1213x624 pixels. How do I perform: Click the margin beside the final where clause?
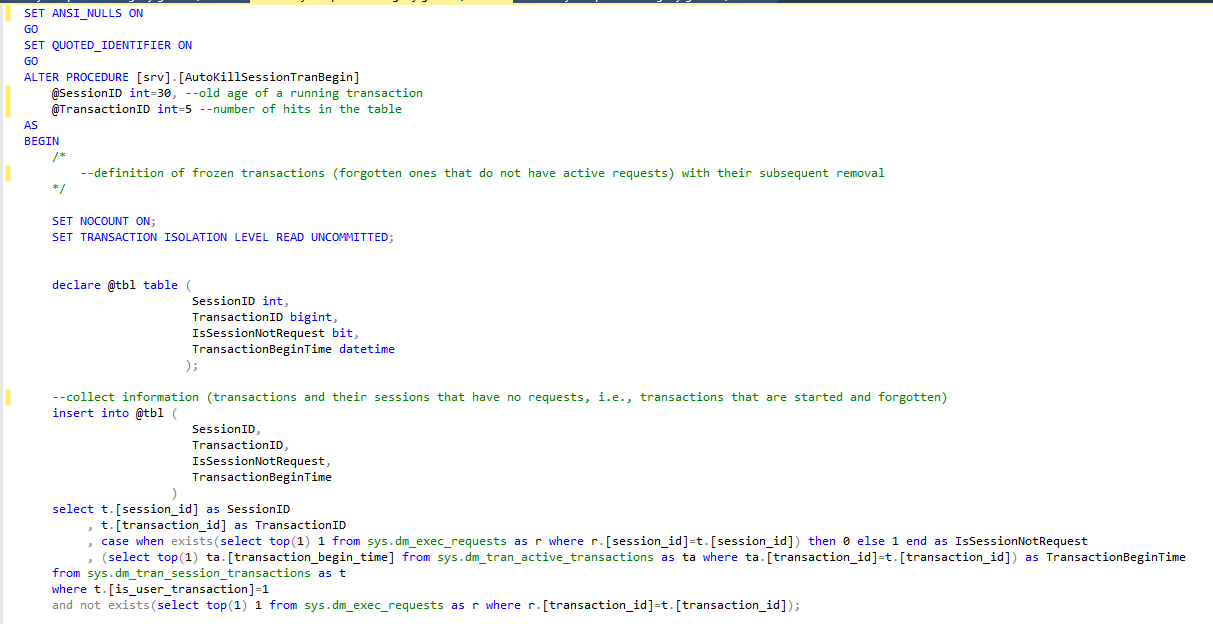tap(10, 589)
